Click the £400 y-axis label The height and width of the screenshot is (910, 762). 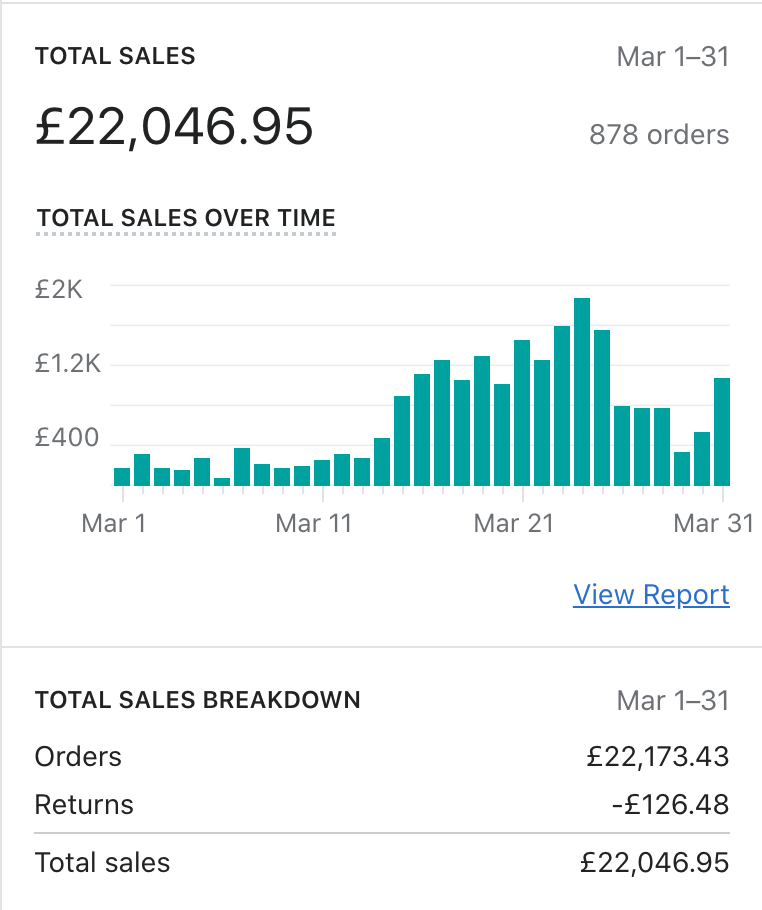[x=67, y=438]
